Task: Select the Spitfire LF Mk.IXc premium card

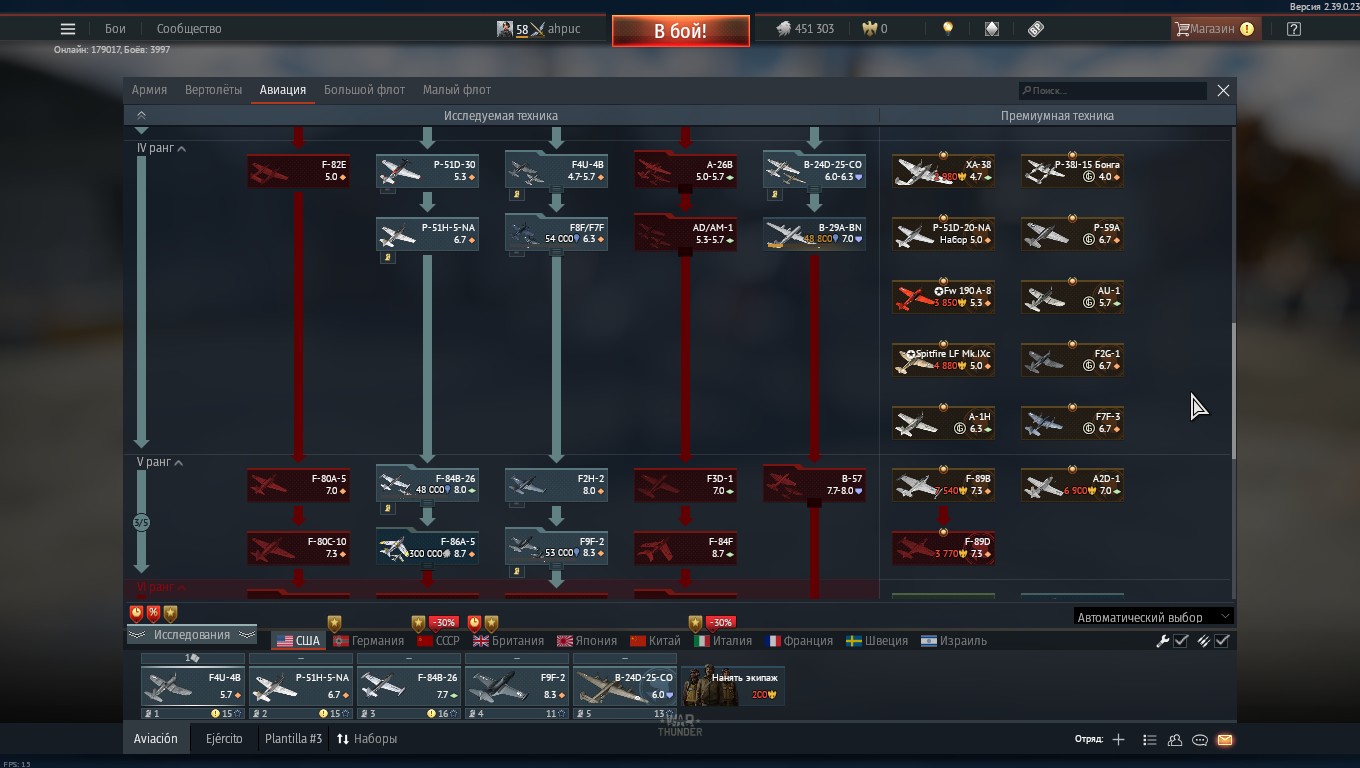Action: click(943, 360)
